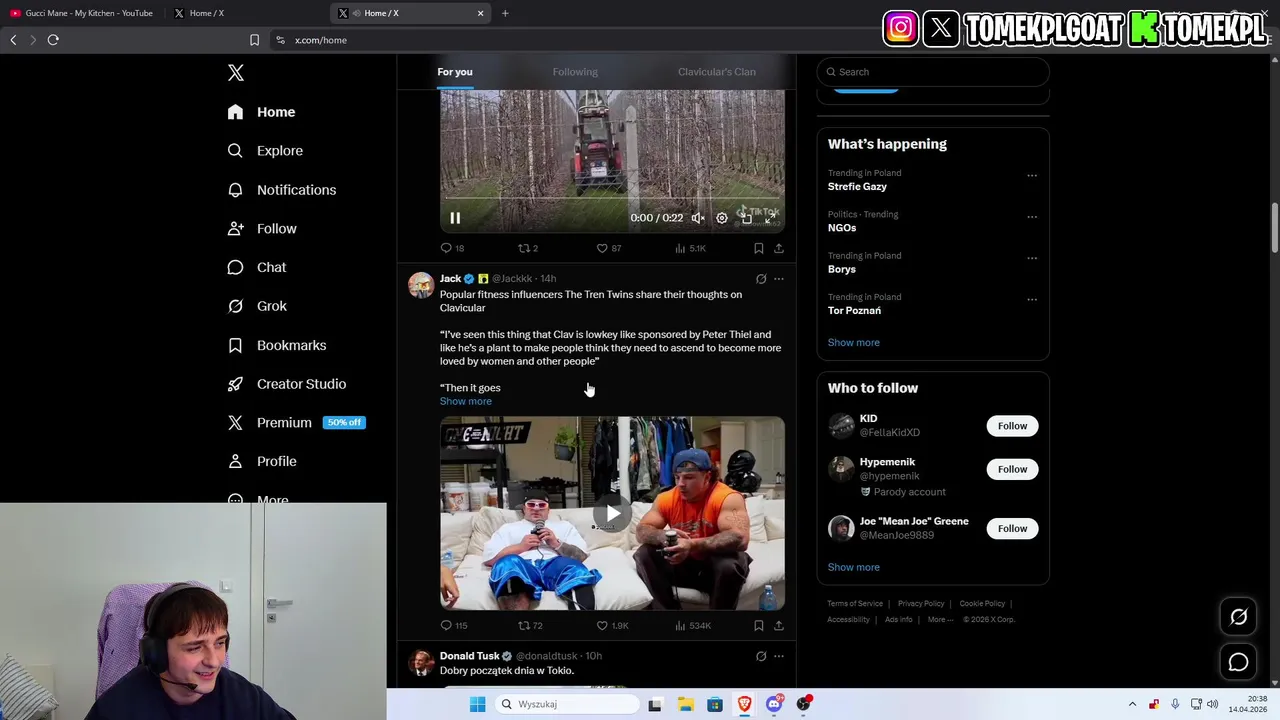Viewport: 1280px width, 720px height.
Task: Bookmark Jack's post
Action: (759, 626)
